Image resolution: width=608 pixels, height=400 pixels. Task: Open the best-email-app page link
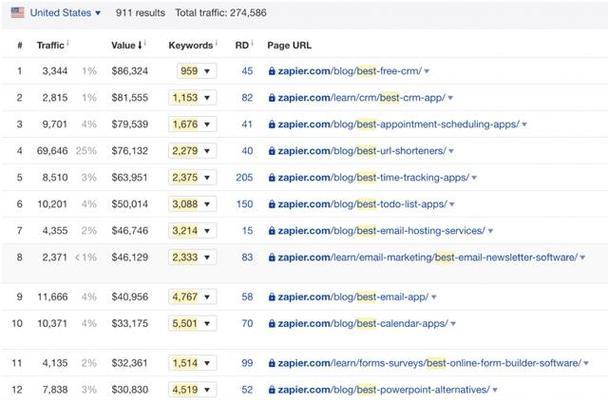pos(353,297)
